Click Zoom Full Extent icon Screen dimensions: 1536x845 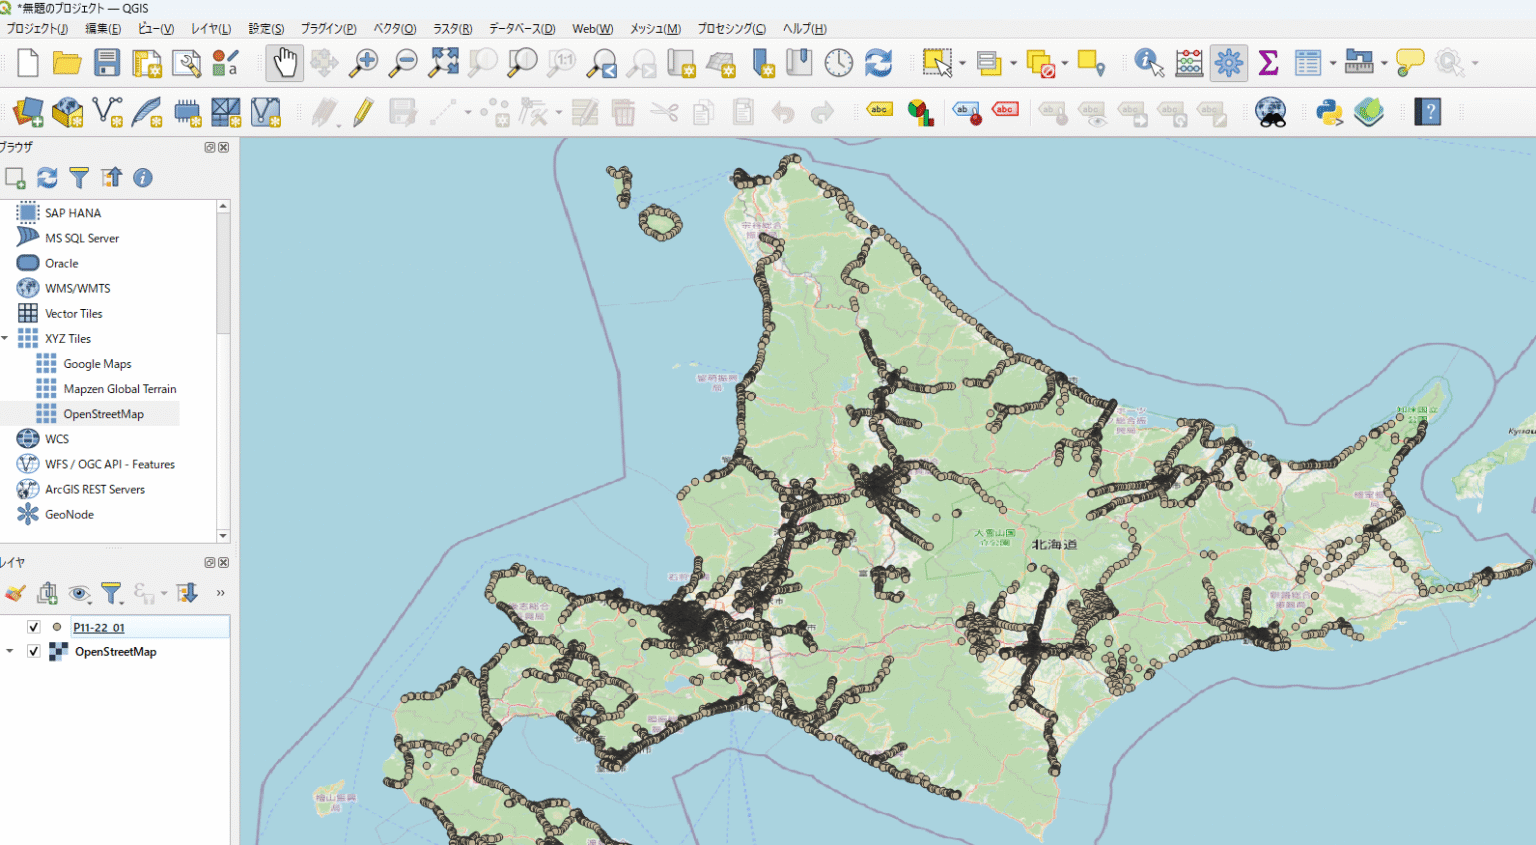pos(443,62)
